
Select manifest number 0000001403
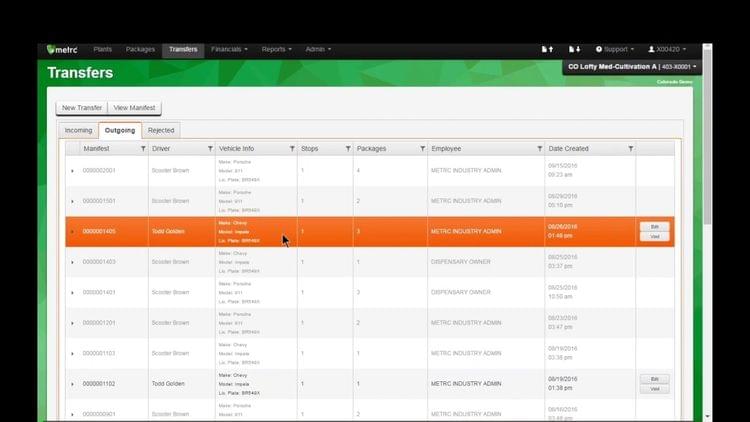click(x=99, y=262)
